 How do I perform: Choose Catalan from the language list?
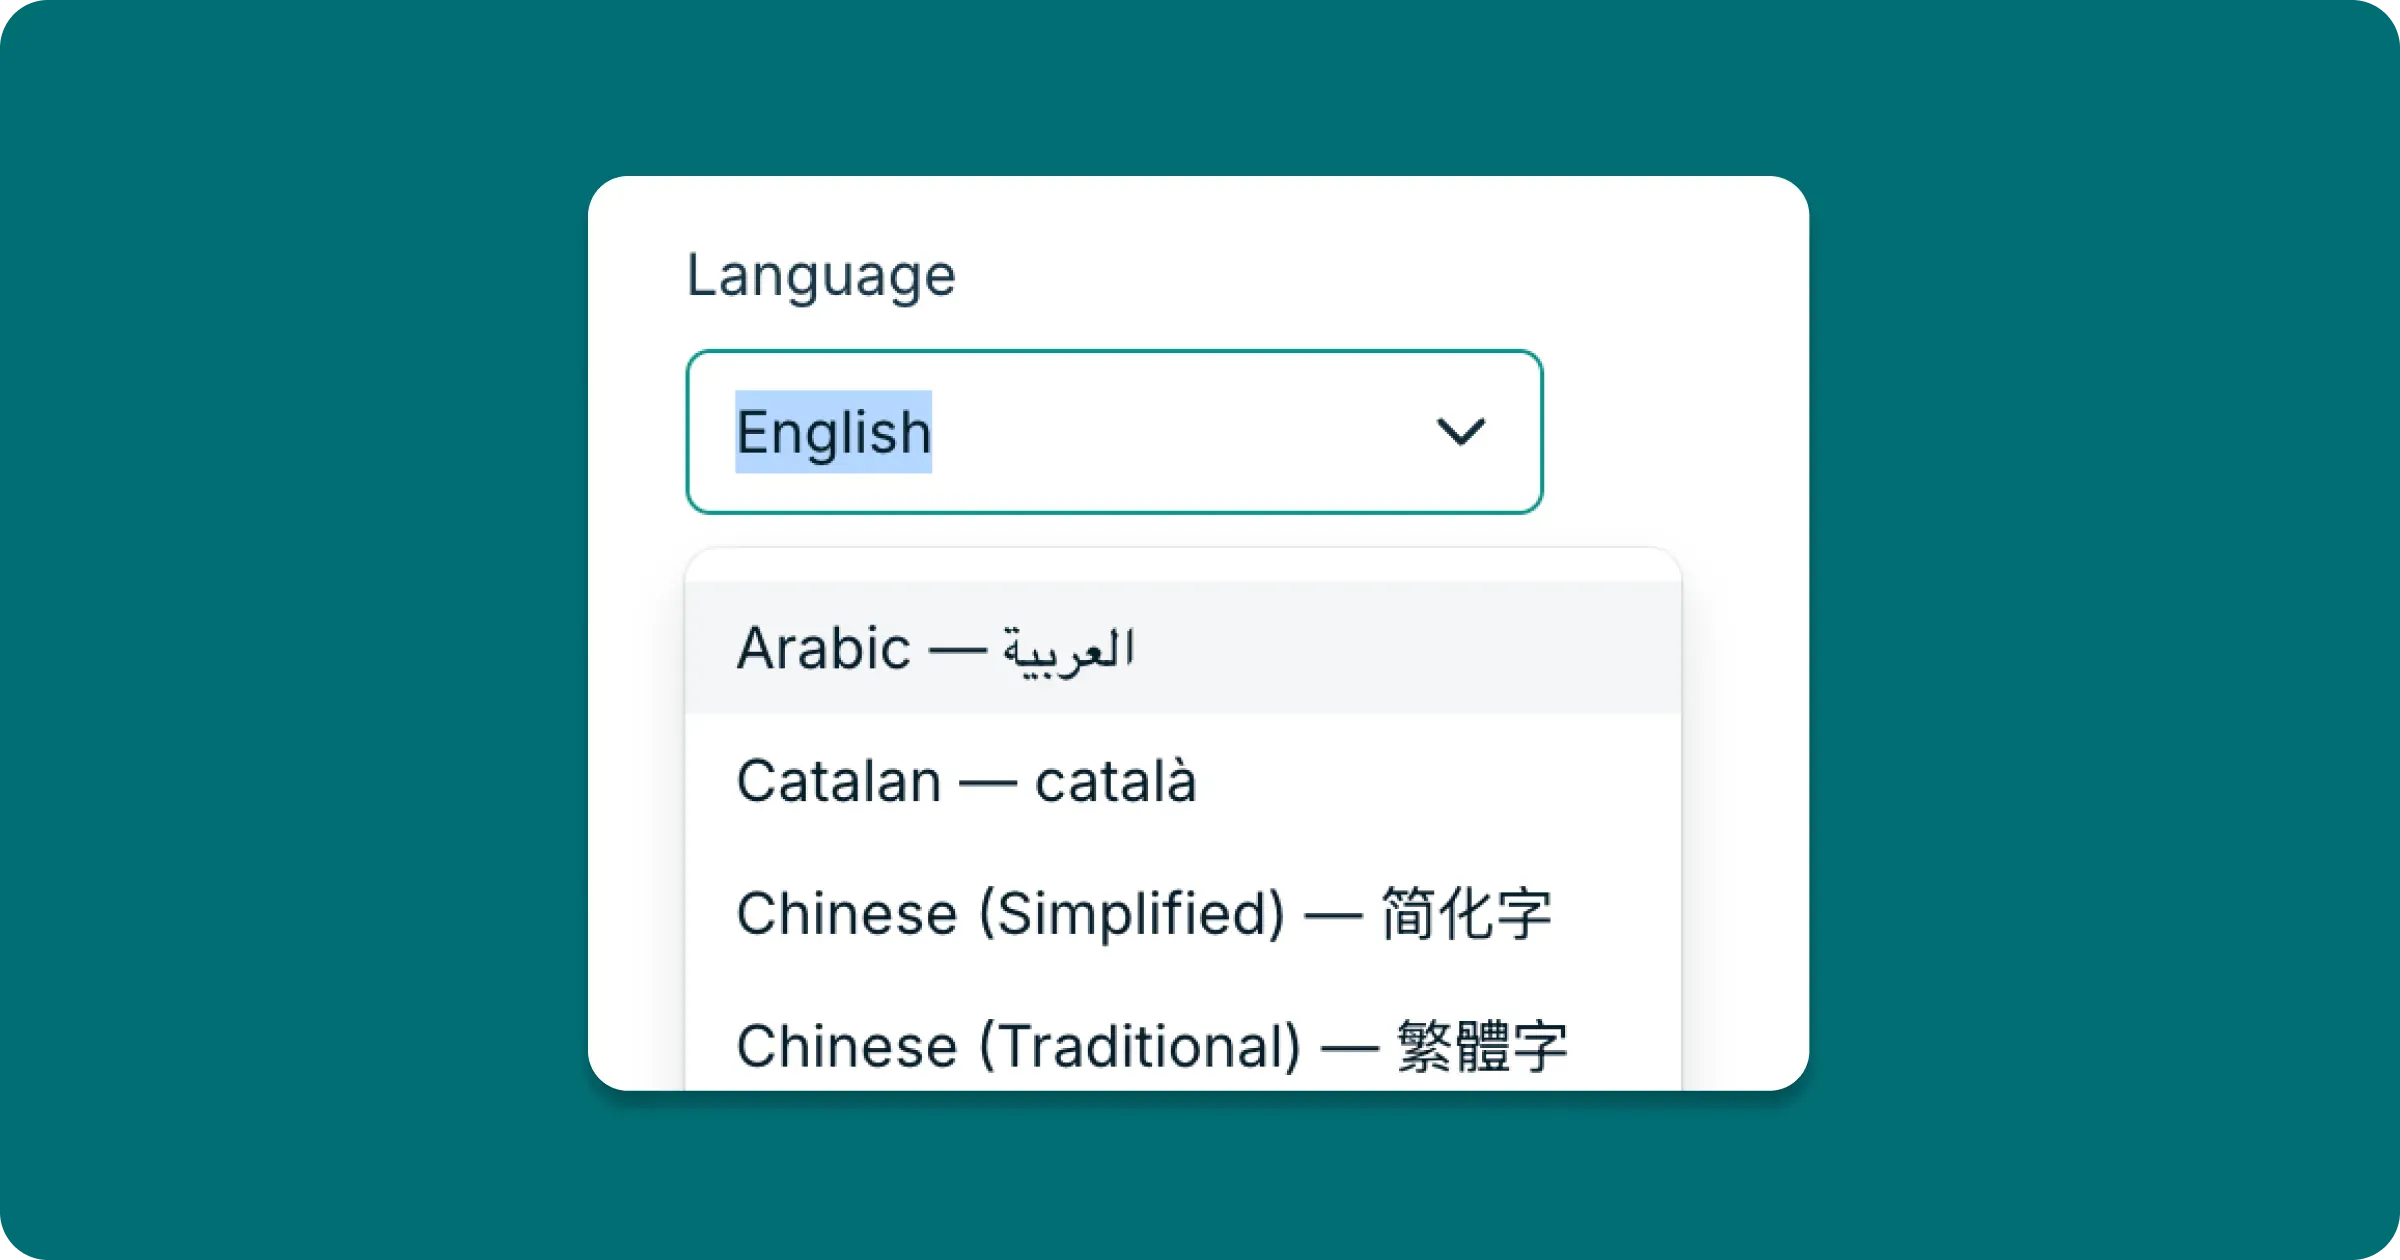tap(1180, 781)
